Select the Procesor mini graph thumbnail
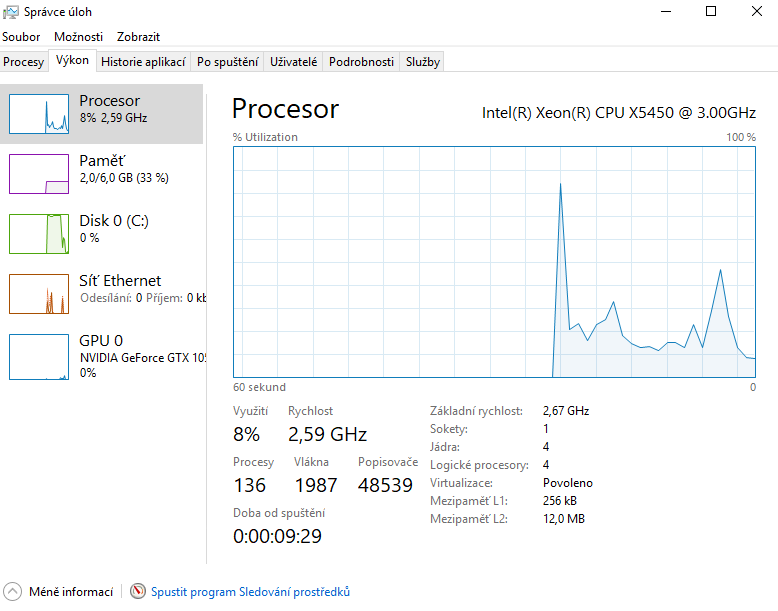This screenshot has width=778, height=611. coord(40,113)
